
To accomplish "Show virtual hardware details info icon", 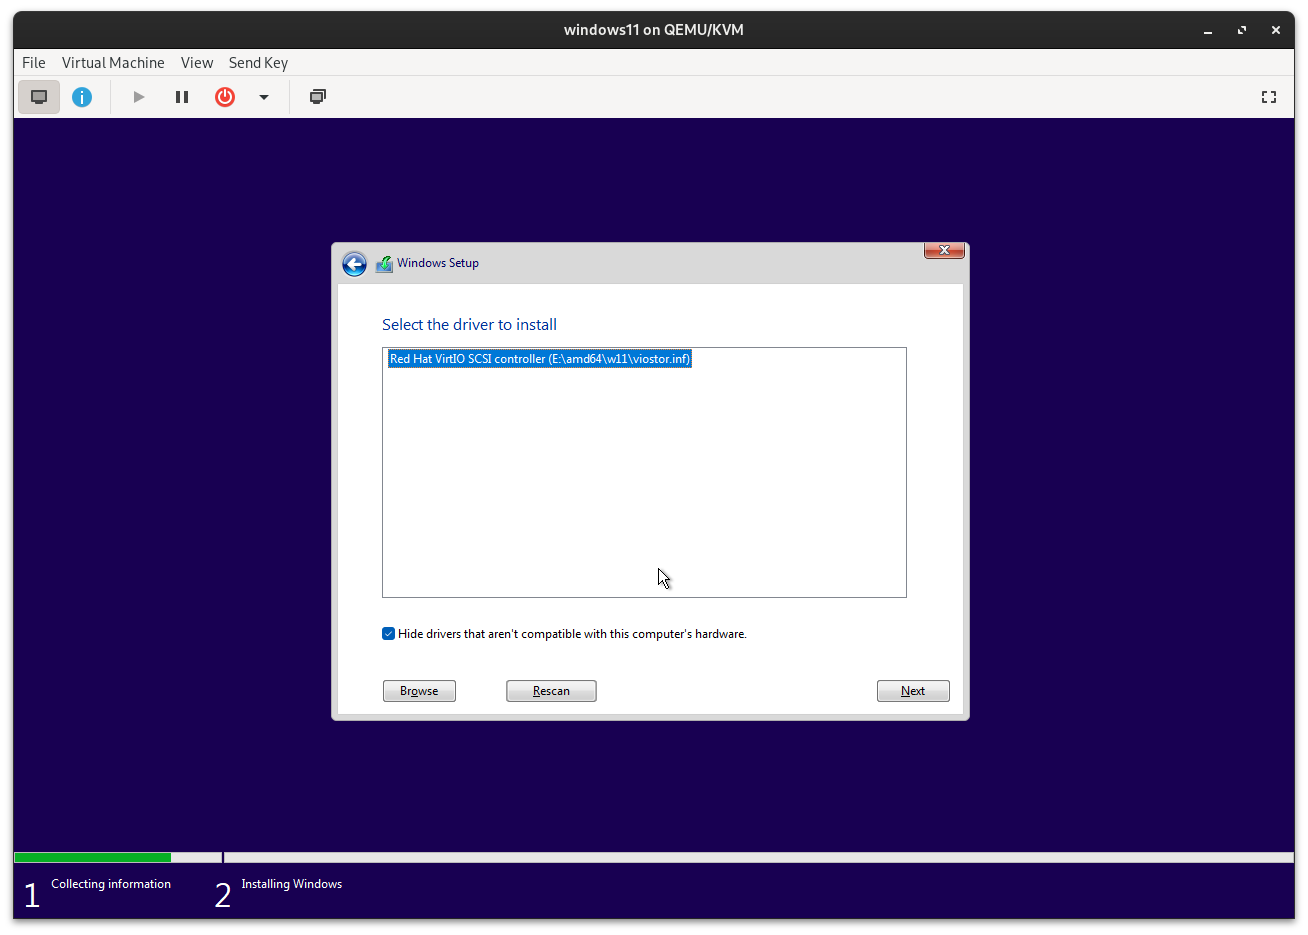I will pyautogui.click(x=82, y=97).
